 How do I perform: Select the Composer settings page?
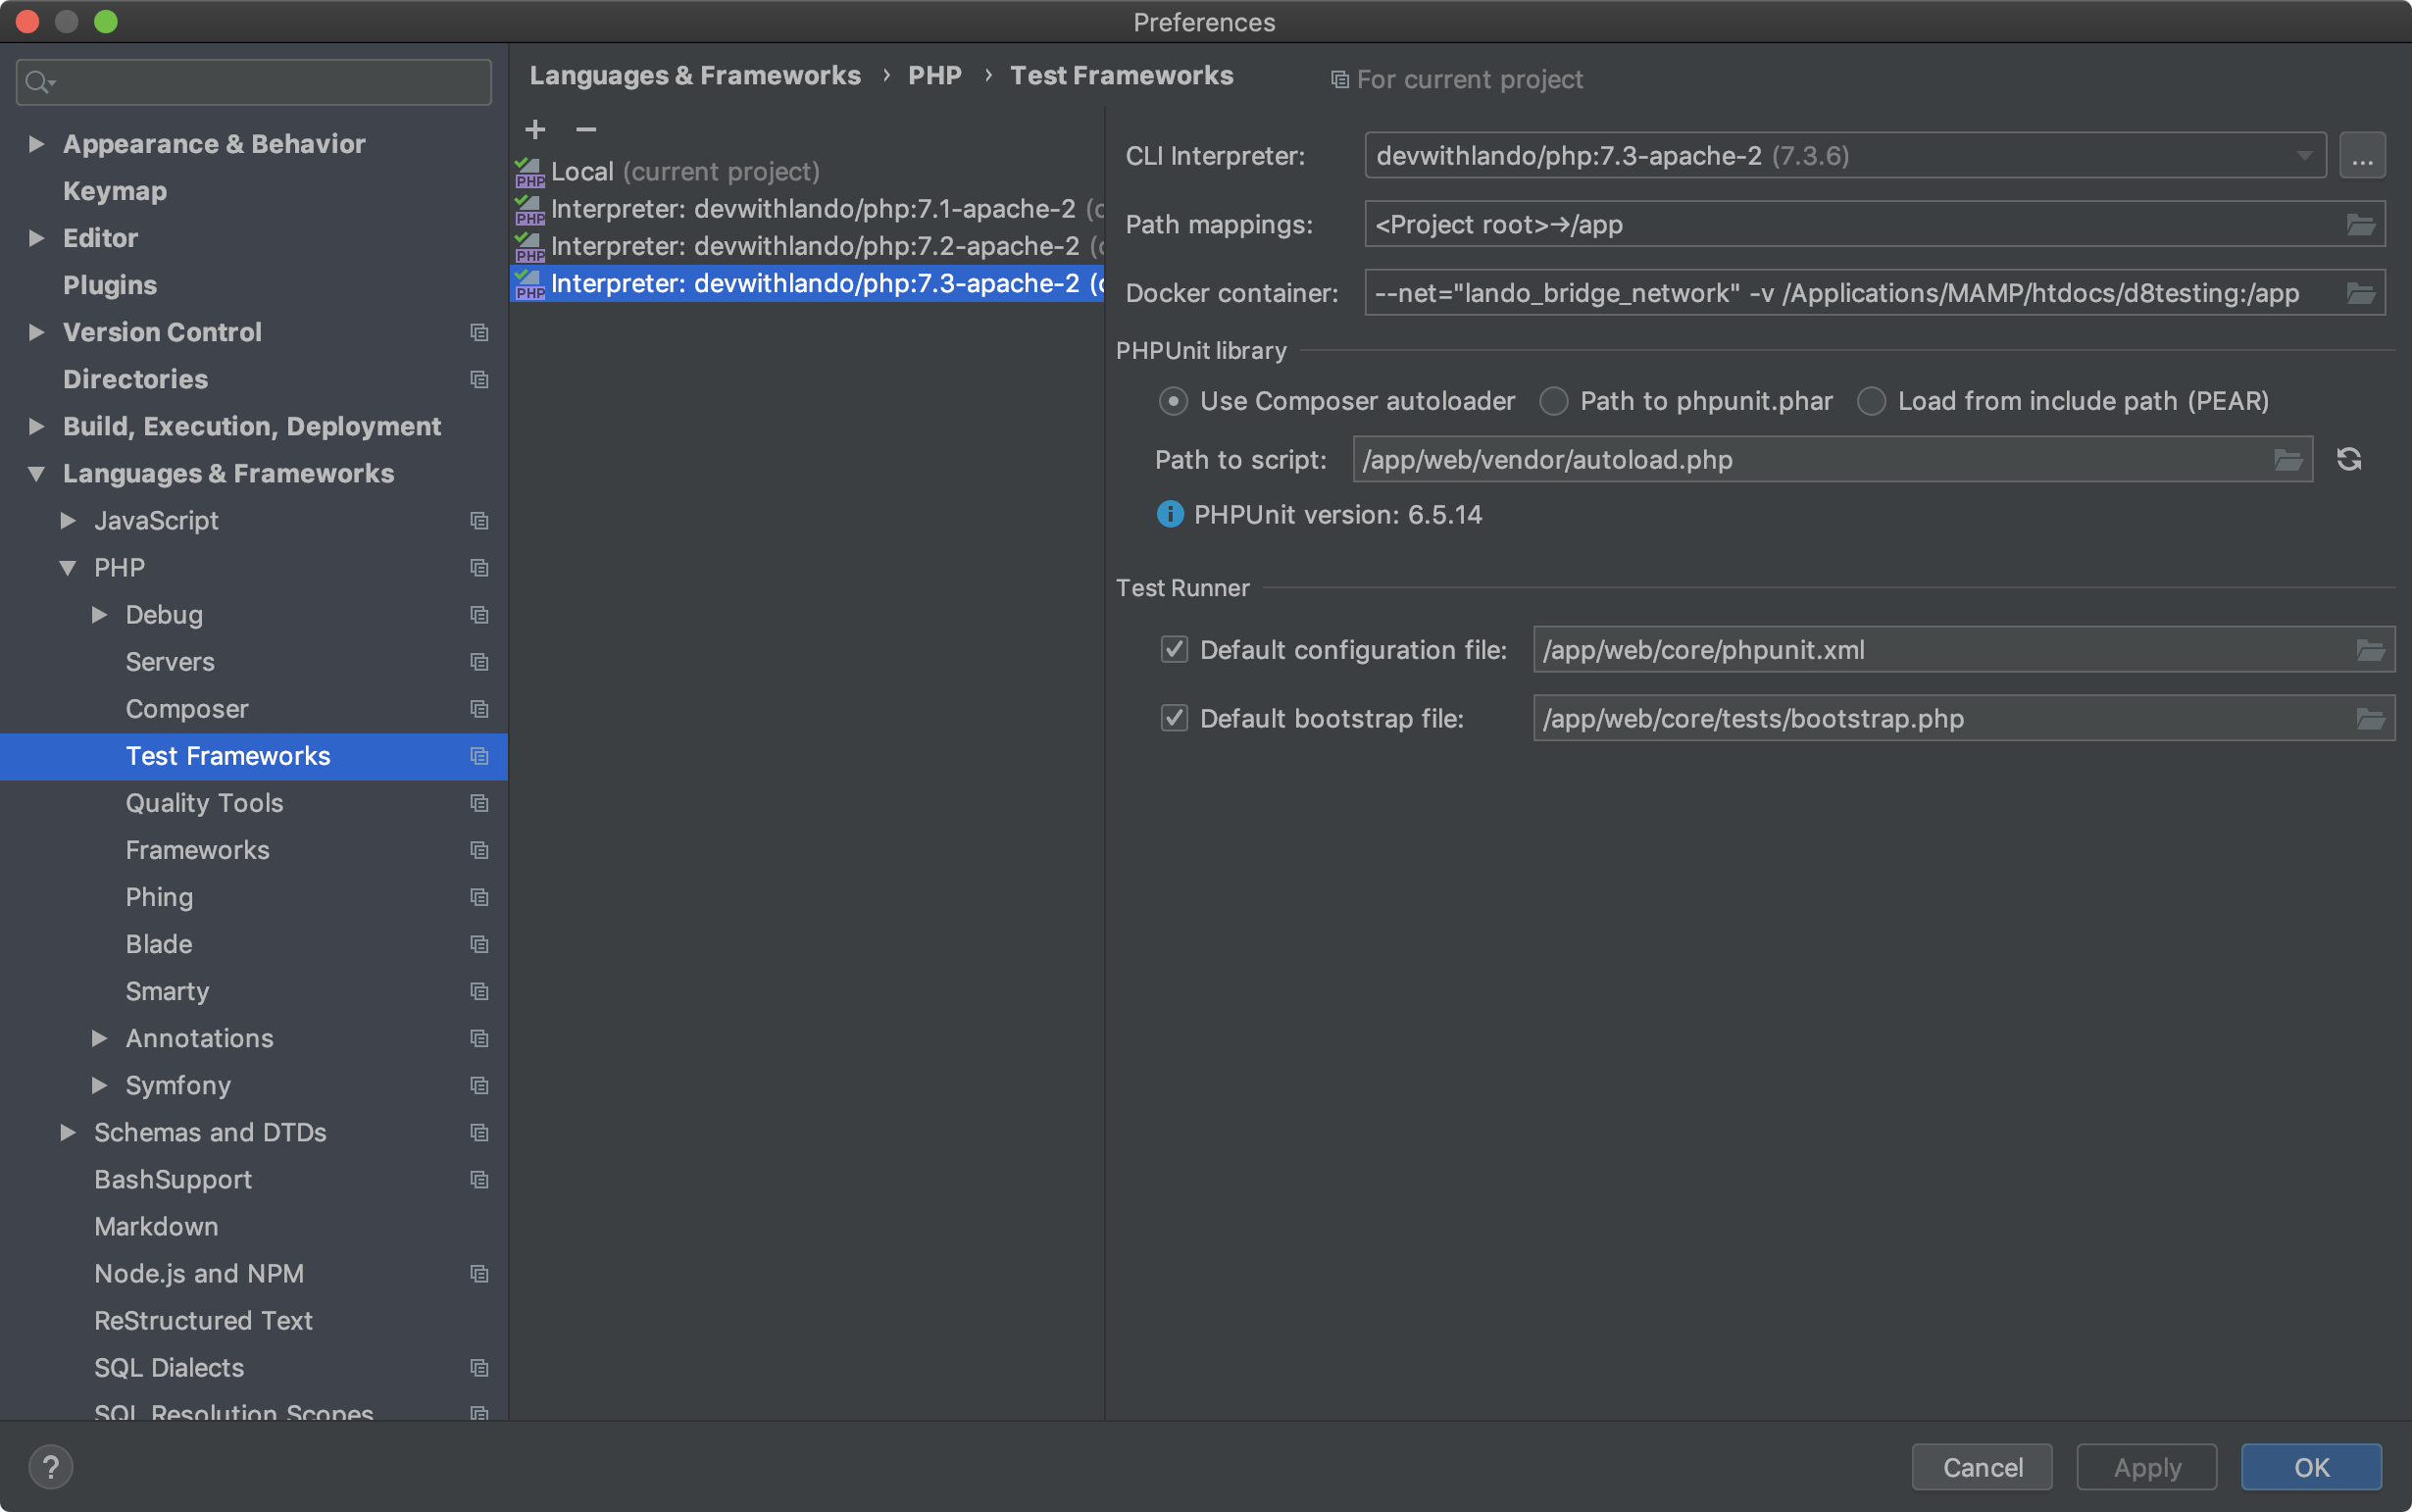187,709
